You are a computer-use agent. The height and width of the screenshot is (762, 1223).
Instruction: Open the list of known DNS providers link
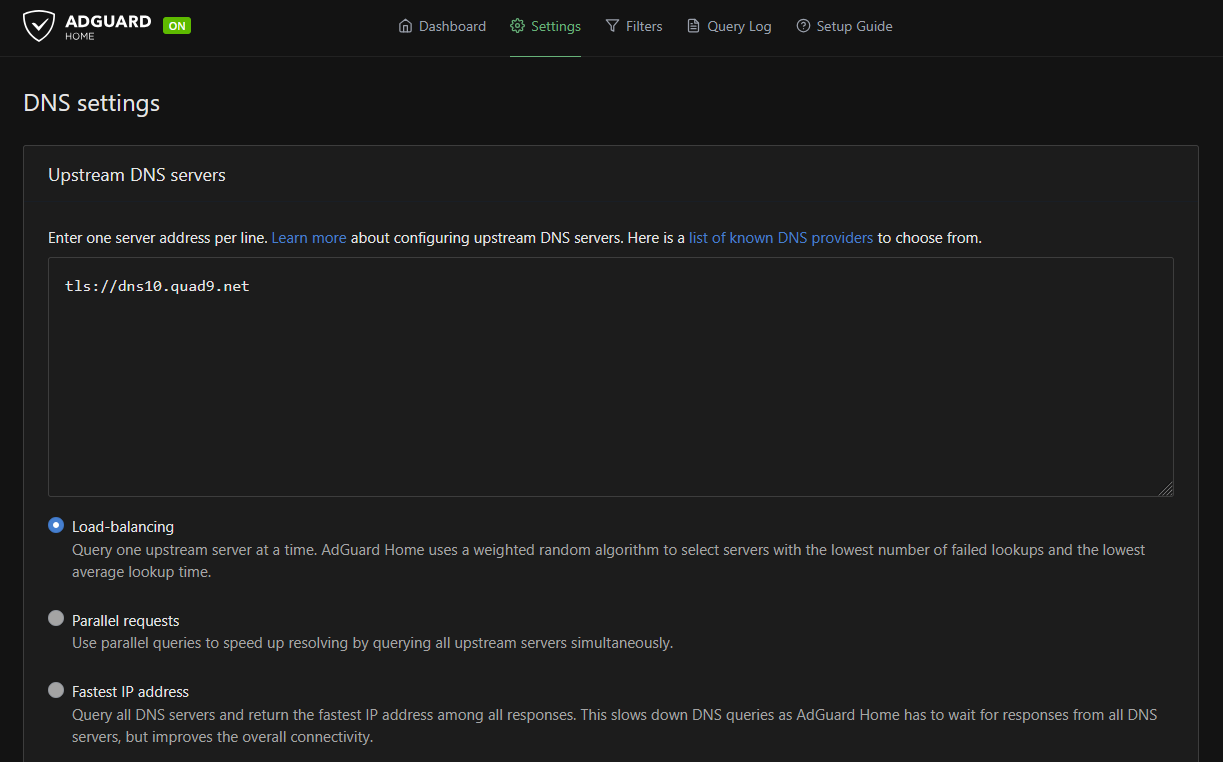pyautogui.click(x=780, y=238)
